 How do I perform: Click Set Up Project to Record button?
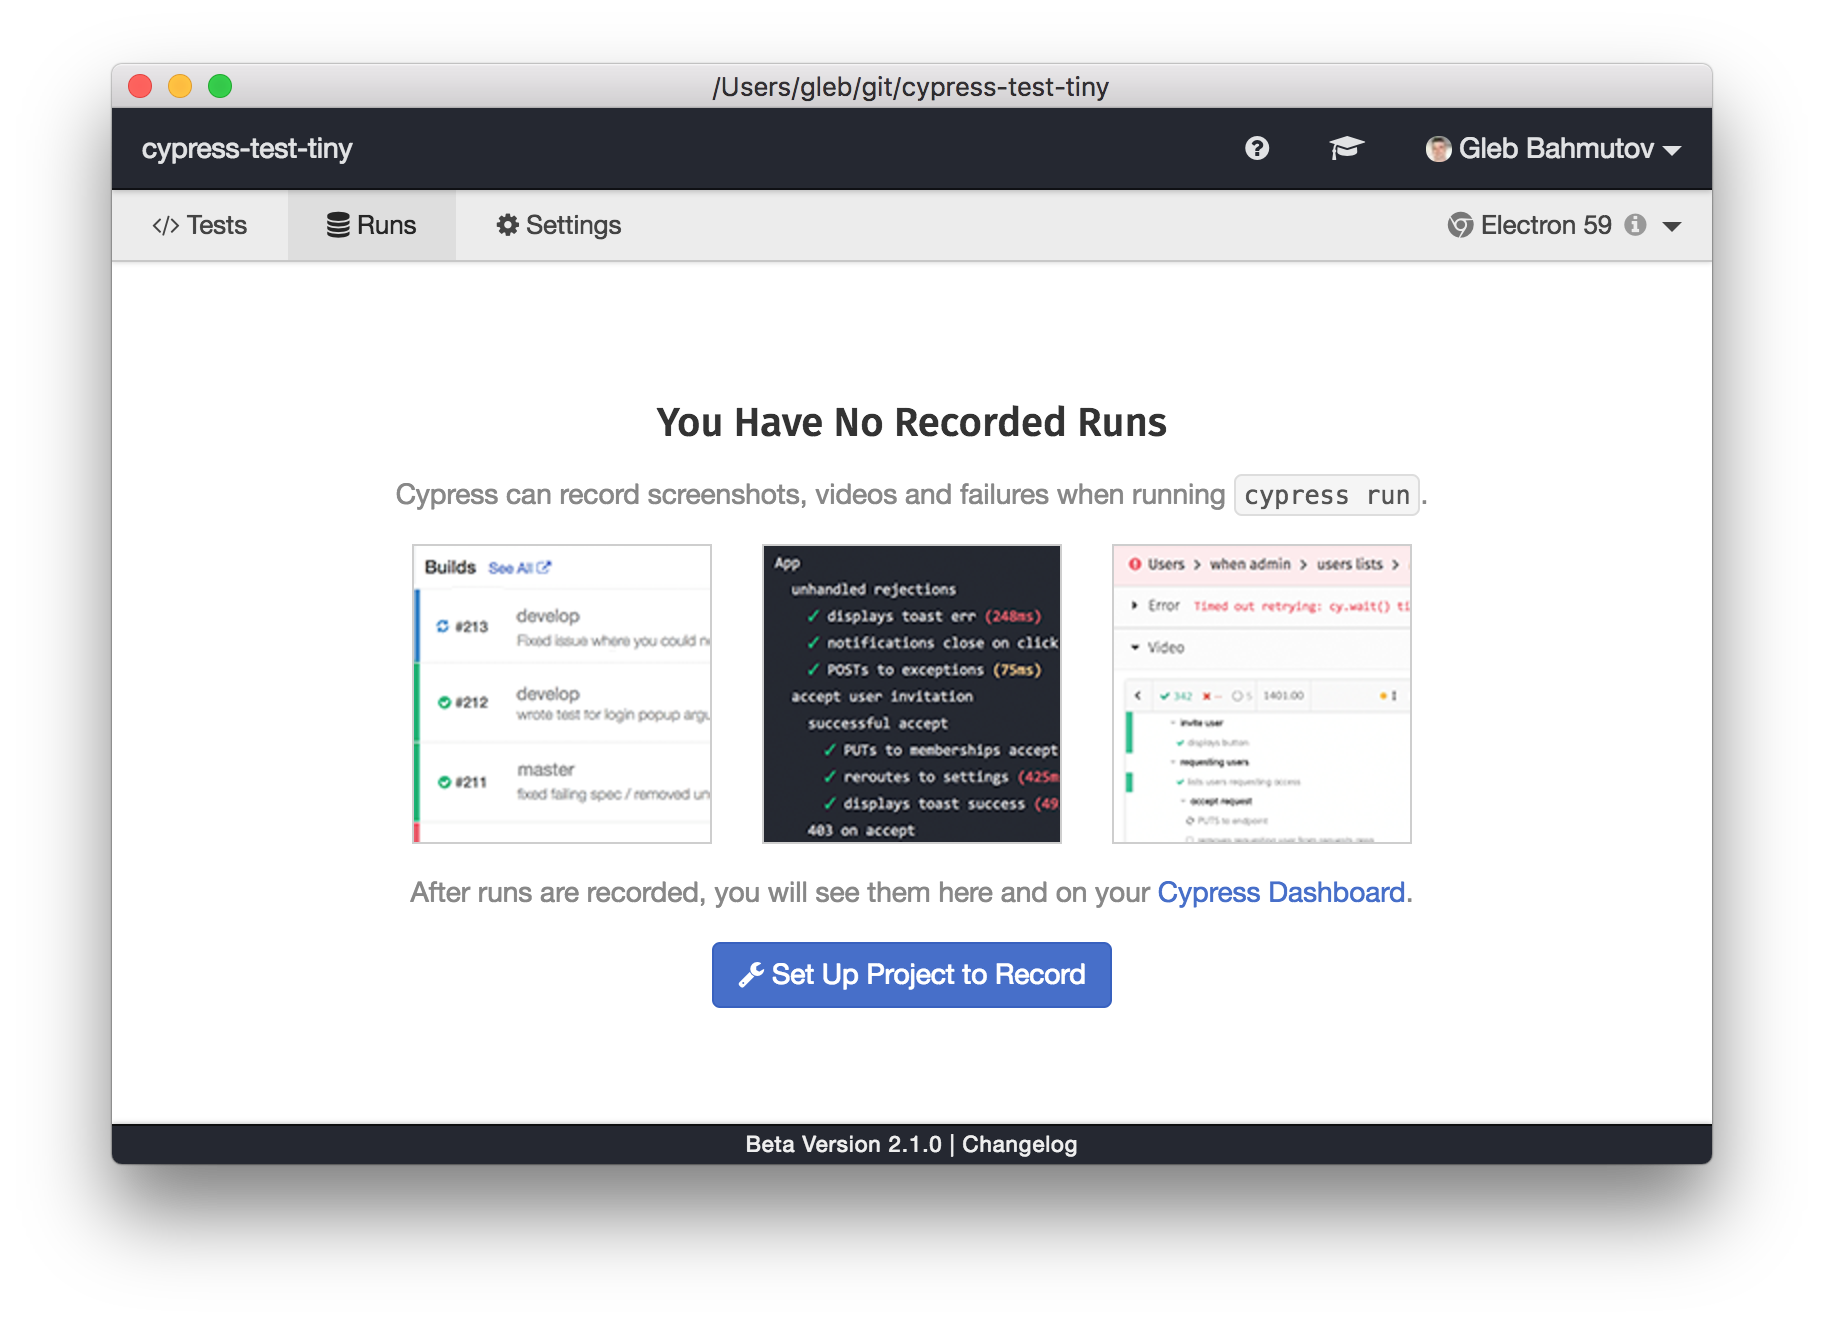(912, 974)
